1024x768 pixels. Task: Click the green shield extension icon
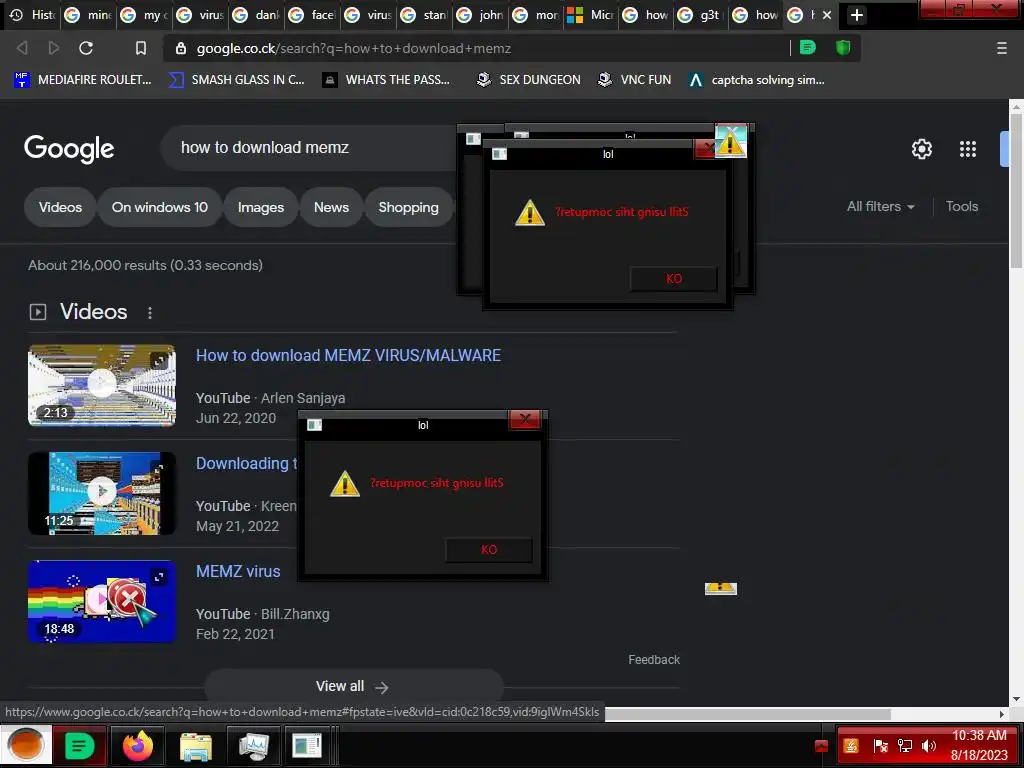843,48
